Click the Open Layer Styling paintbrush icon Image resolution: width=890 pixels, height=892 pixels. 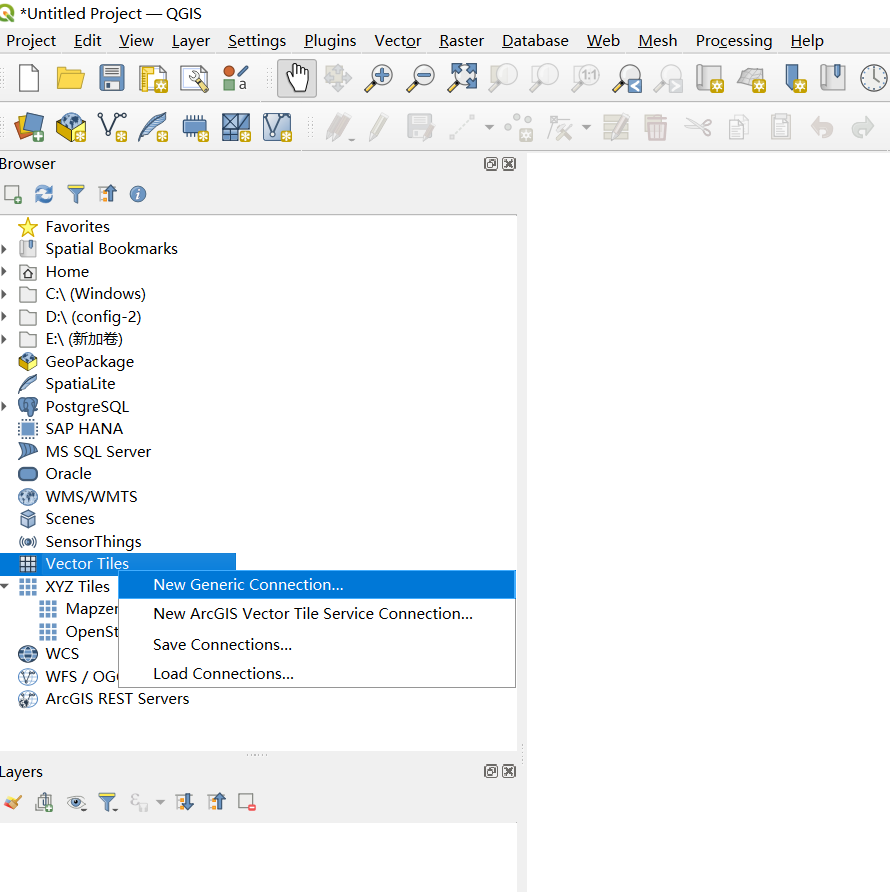click(x=13, y=802)
